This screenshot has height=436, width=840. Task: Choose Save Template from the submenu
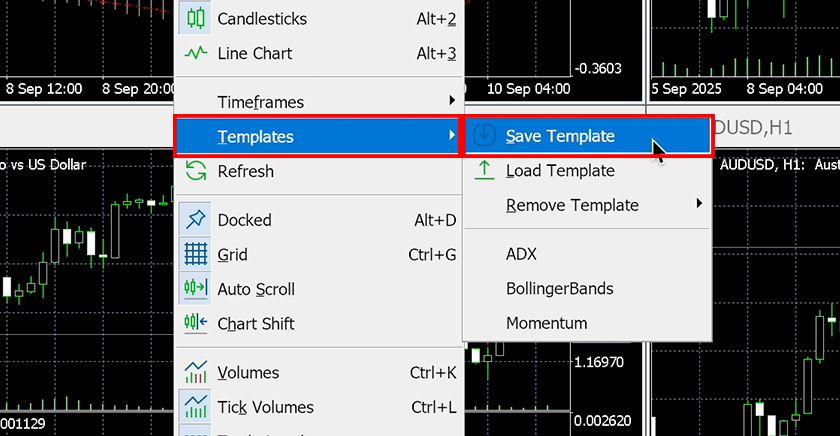[x=560, y=136]
